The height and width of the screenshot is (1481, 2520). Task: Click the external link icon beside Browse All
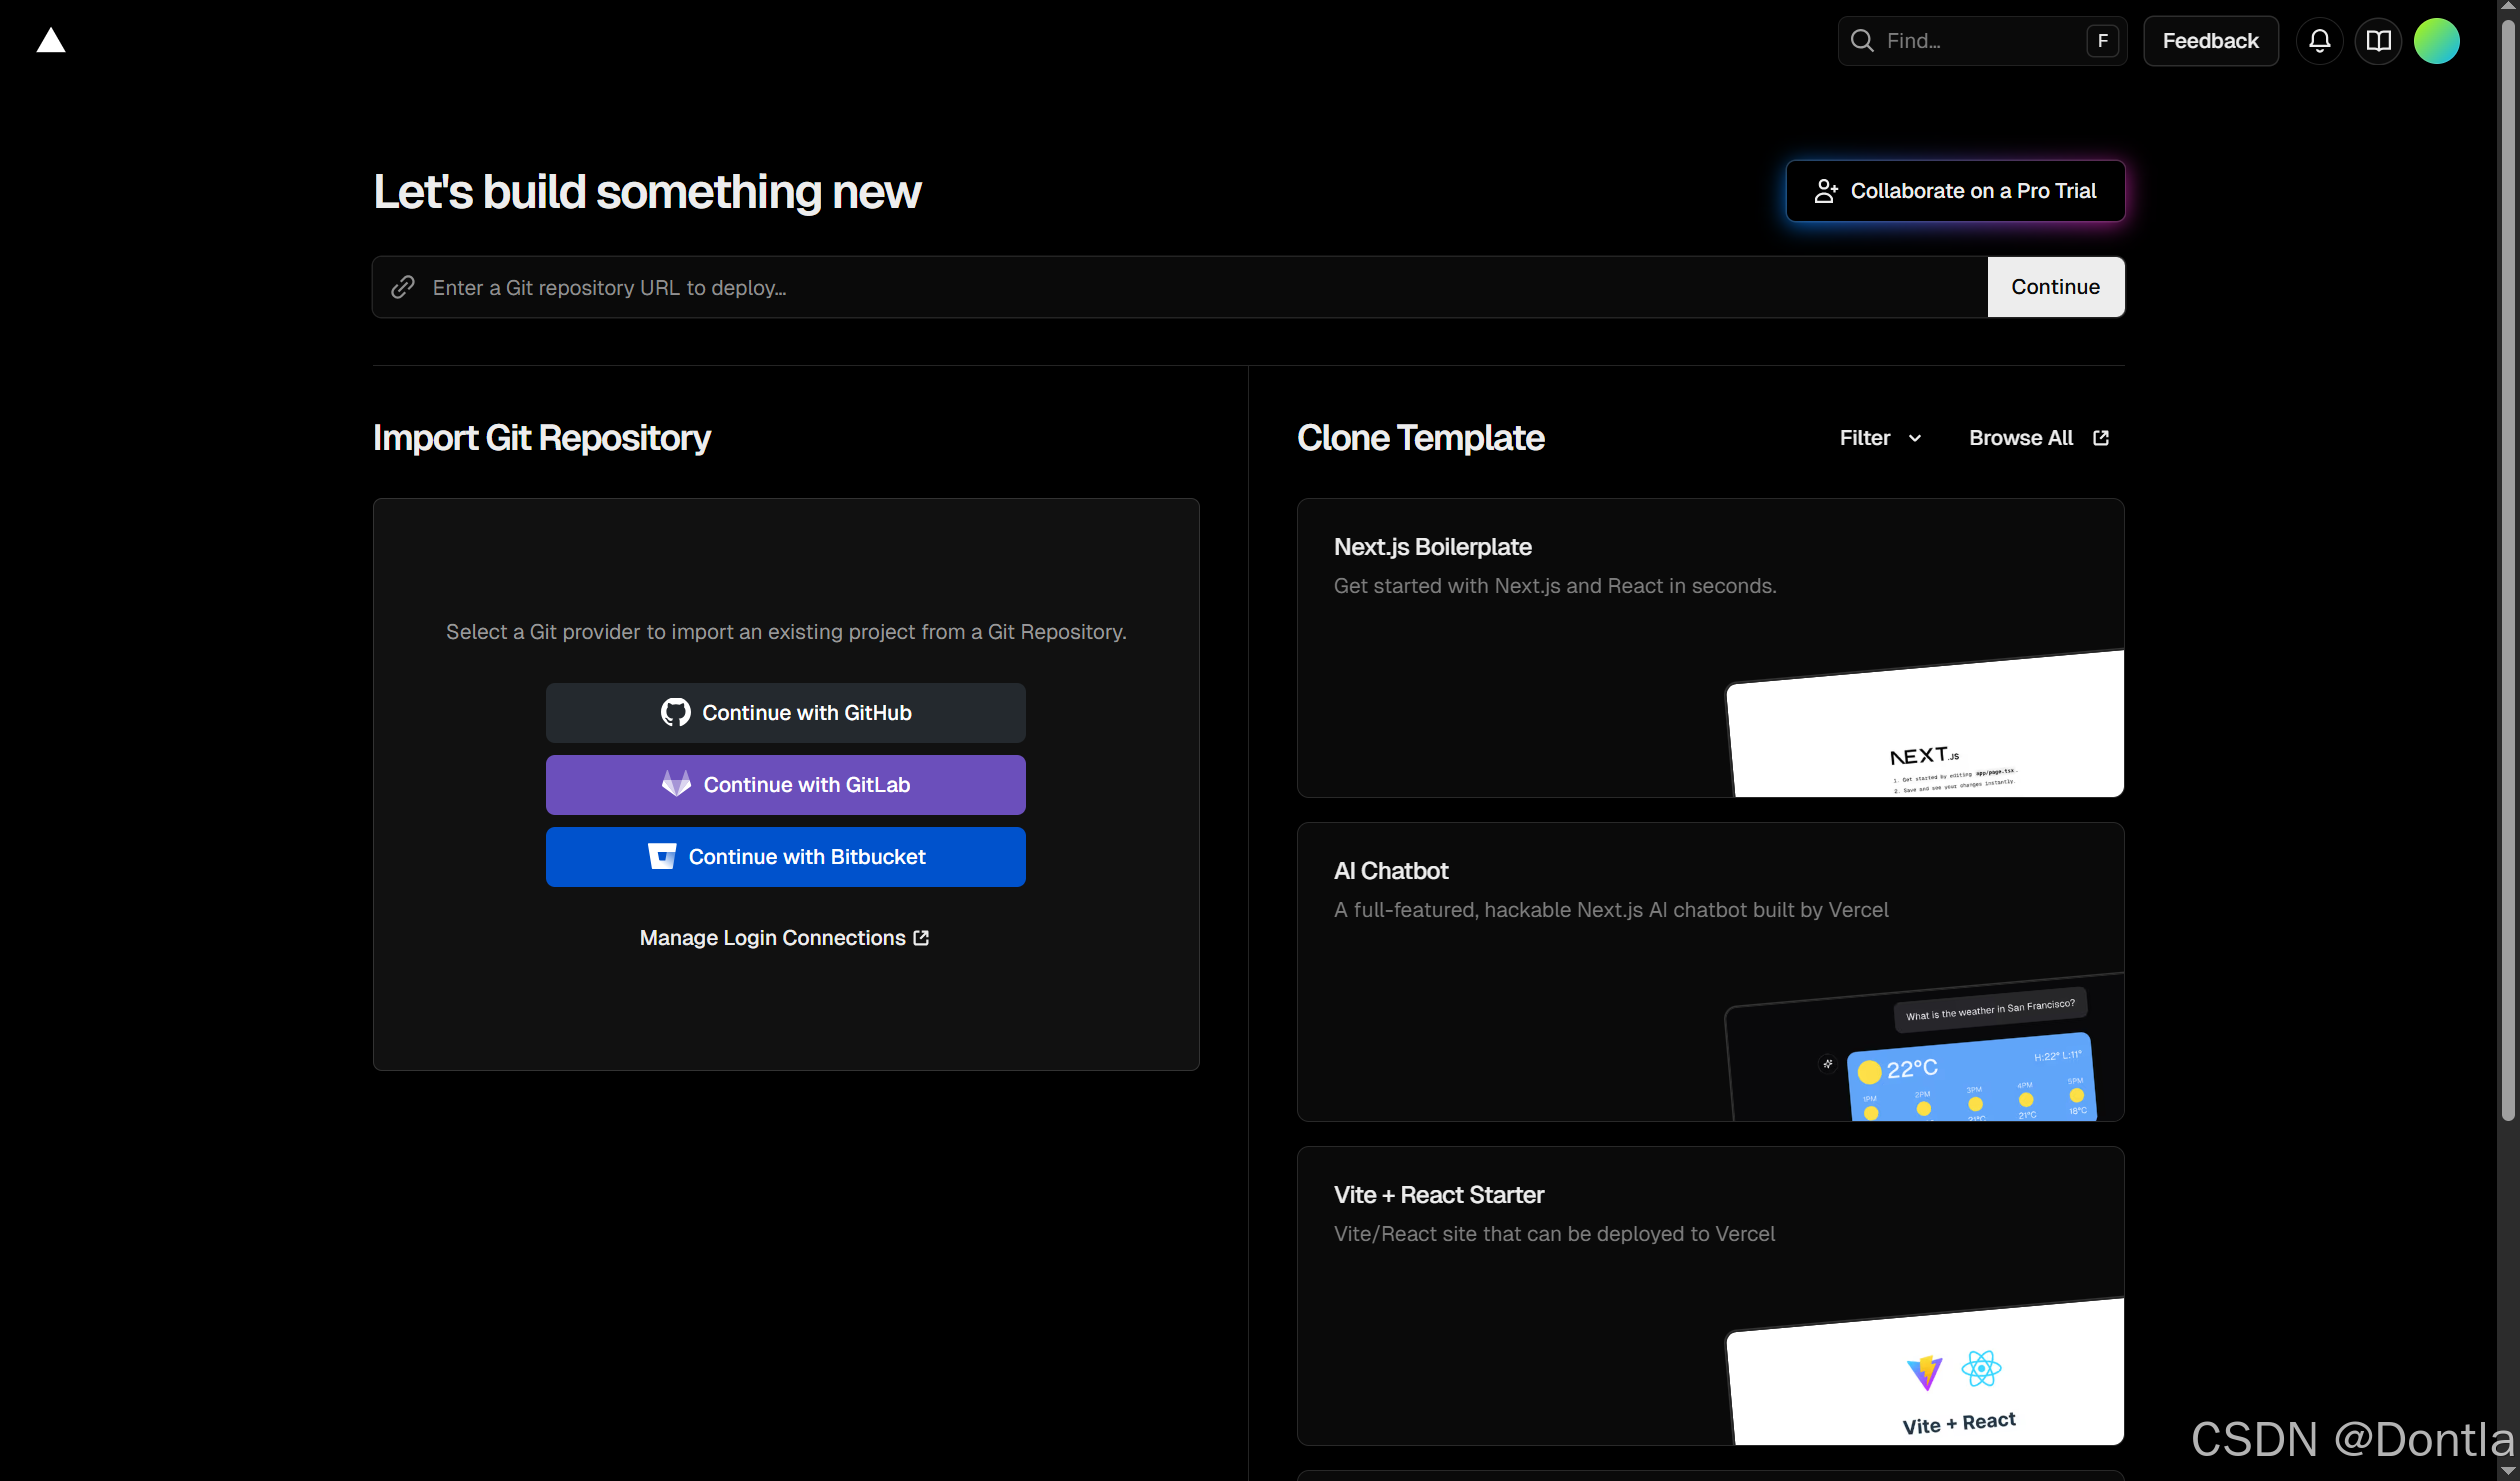point(2101,438)
